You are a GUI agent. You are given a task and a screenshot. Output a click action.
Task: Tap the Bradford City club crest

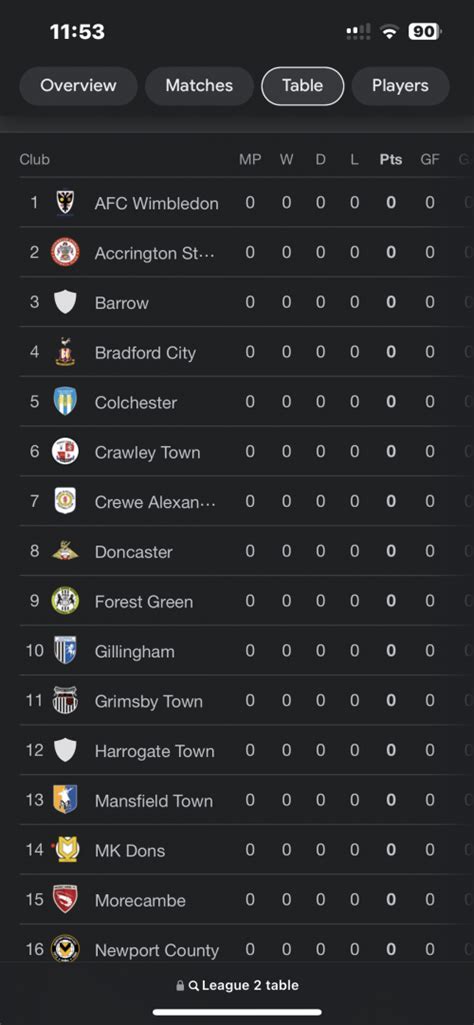pos(65,352)
